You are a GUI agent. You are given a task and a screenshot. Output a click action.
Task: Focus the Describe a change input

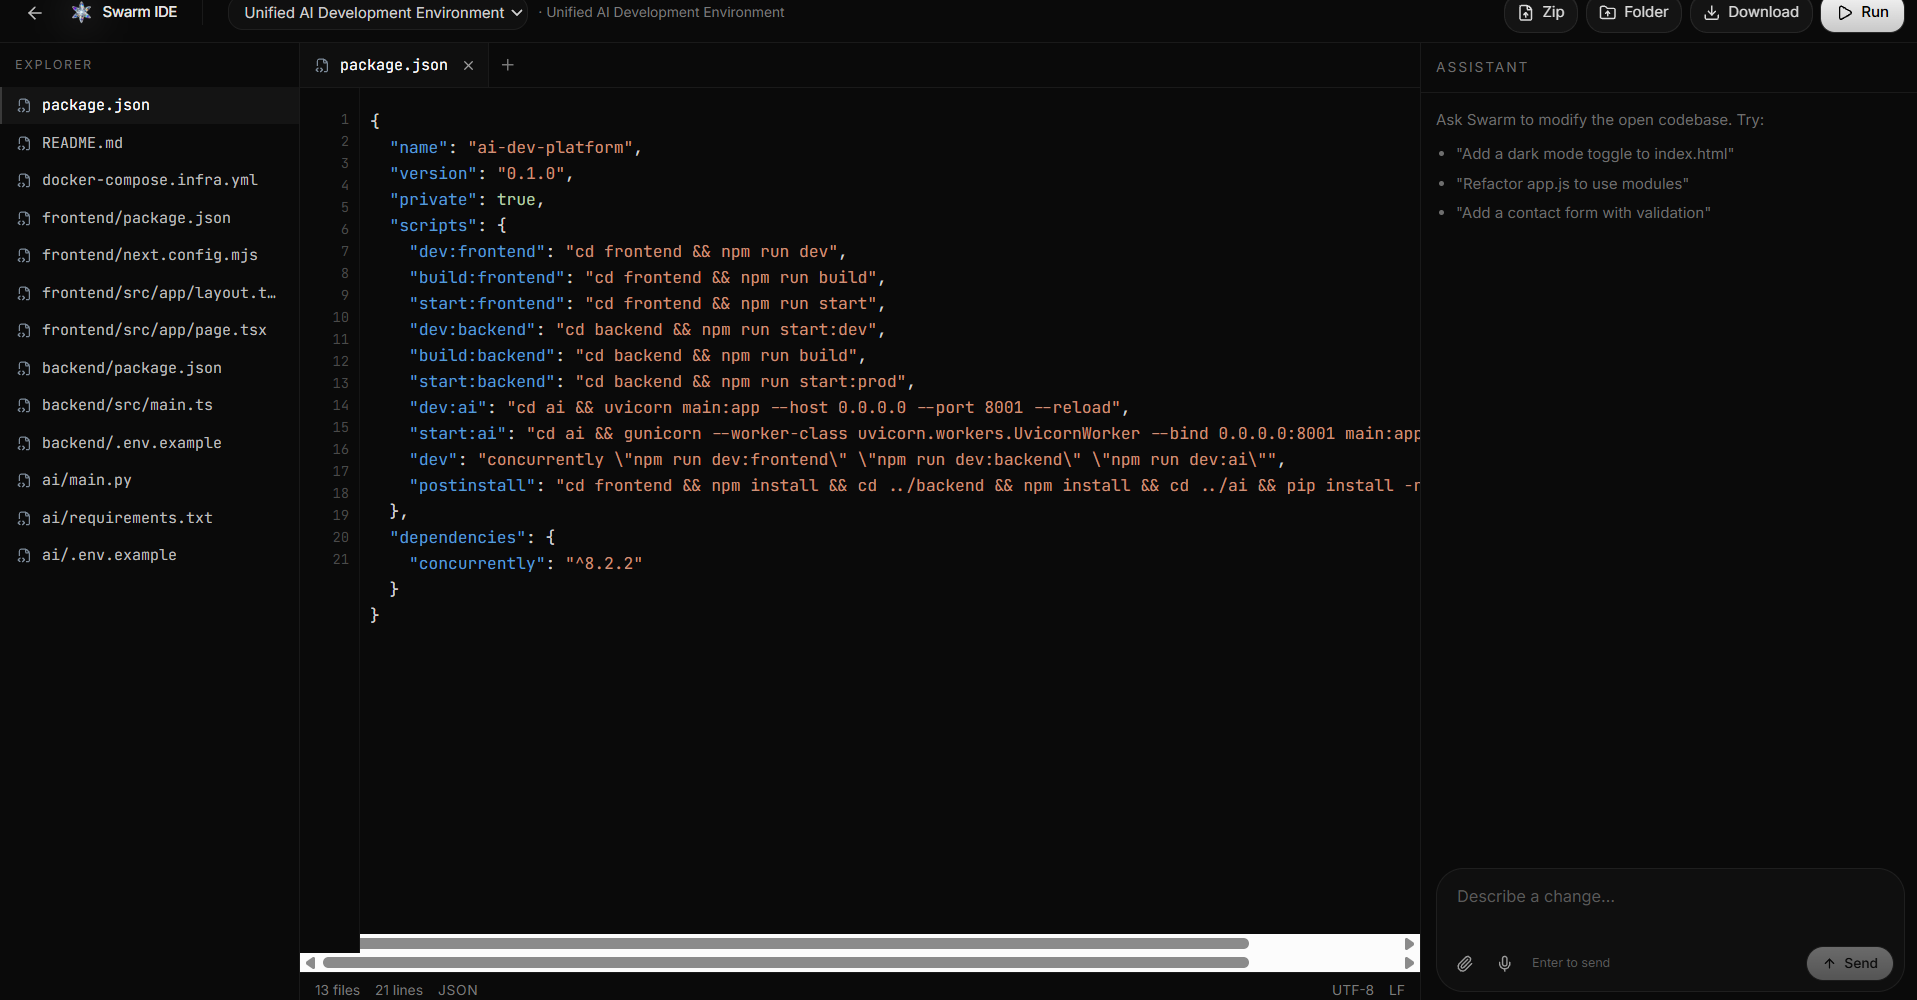(x=1669, y=897)
